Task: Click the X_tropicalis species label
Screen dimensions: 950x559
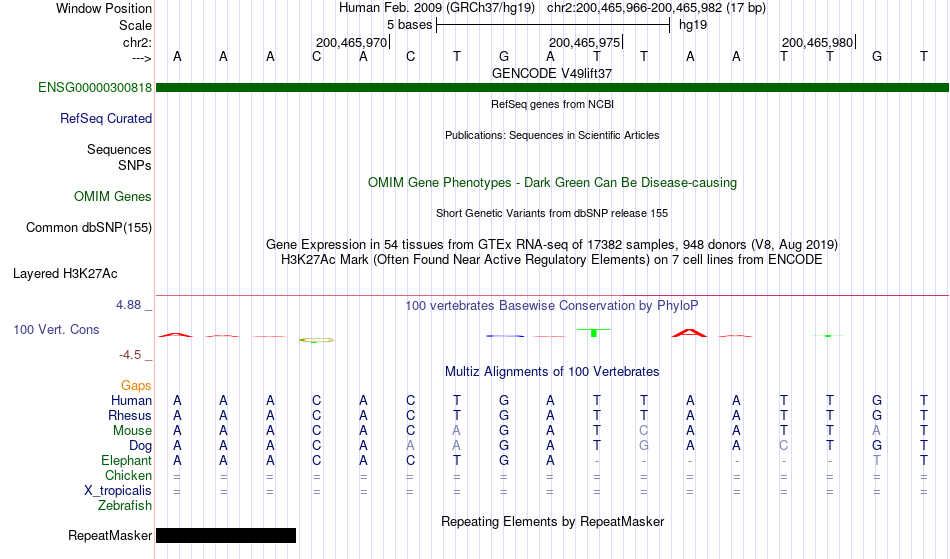Action: point(118,491)
